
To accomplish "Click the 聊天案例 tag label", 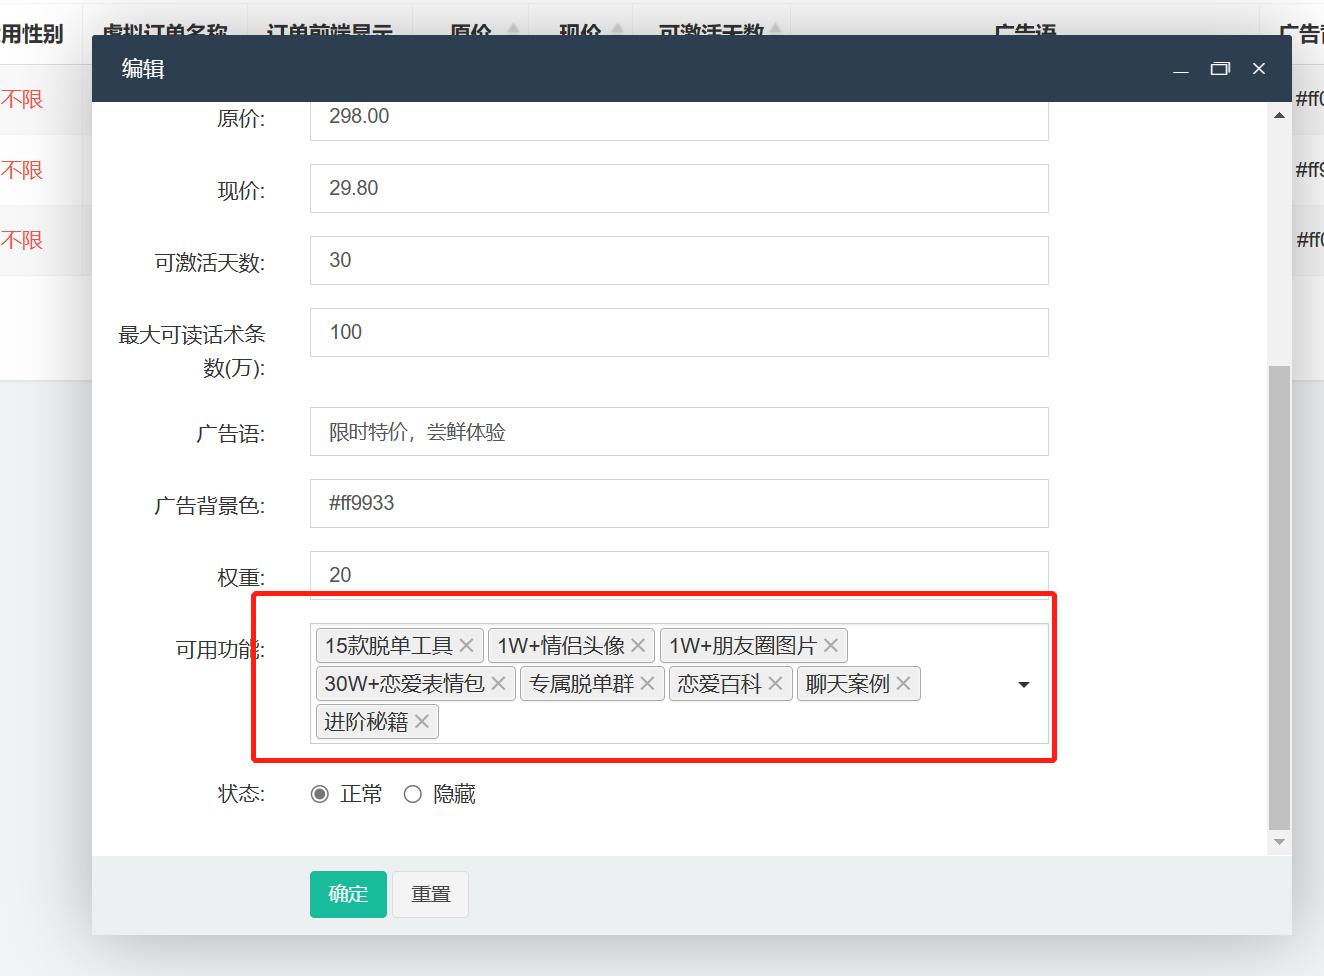I will click(x=848, y=684).
